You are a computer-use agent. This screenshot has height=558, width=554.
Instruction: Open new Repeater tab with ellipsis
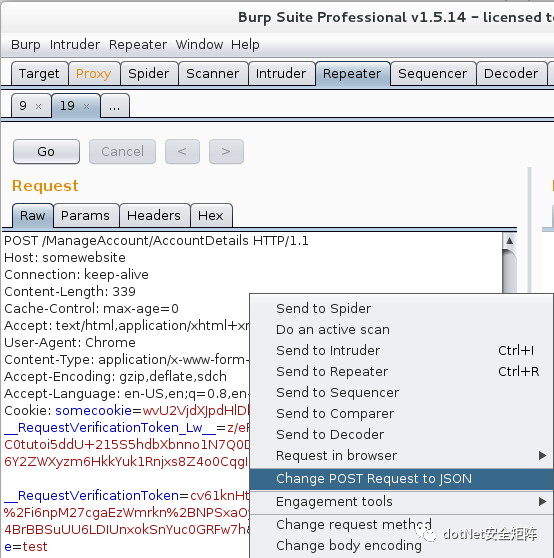pos(115,106)
